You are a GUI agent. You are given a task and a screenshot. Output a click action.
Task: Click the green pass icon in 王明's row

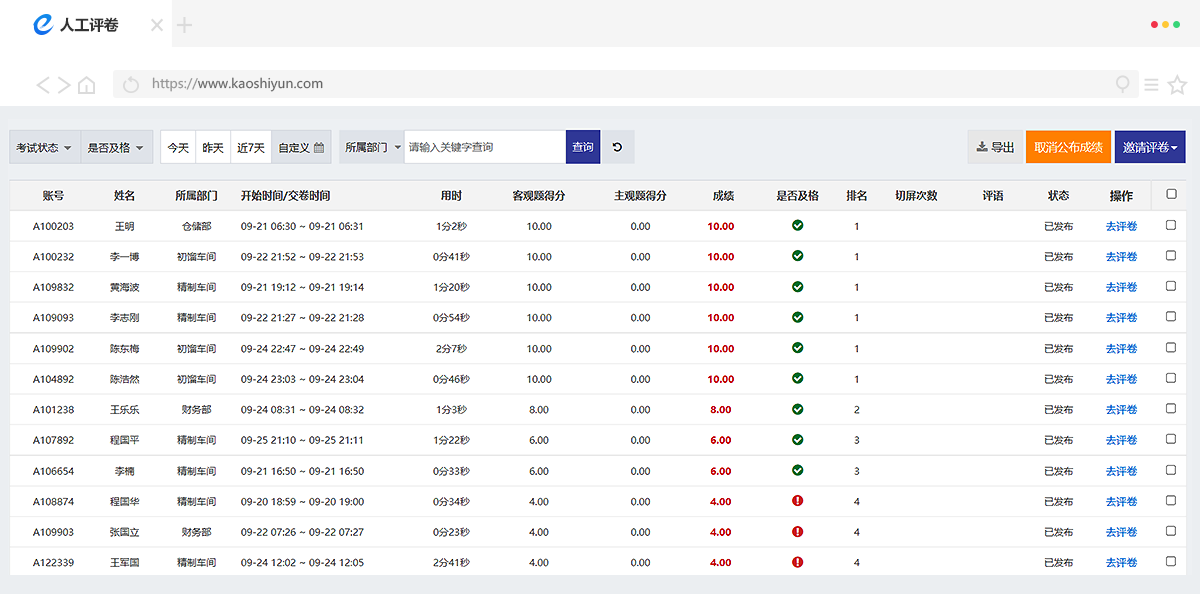coord(797,226)
